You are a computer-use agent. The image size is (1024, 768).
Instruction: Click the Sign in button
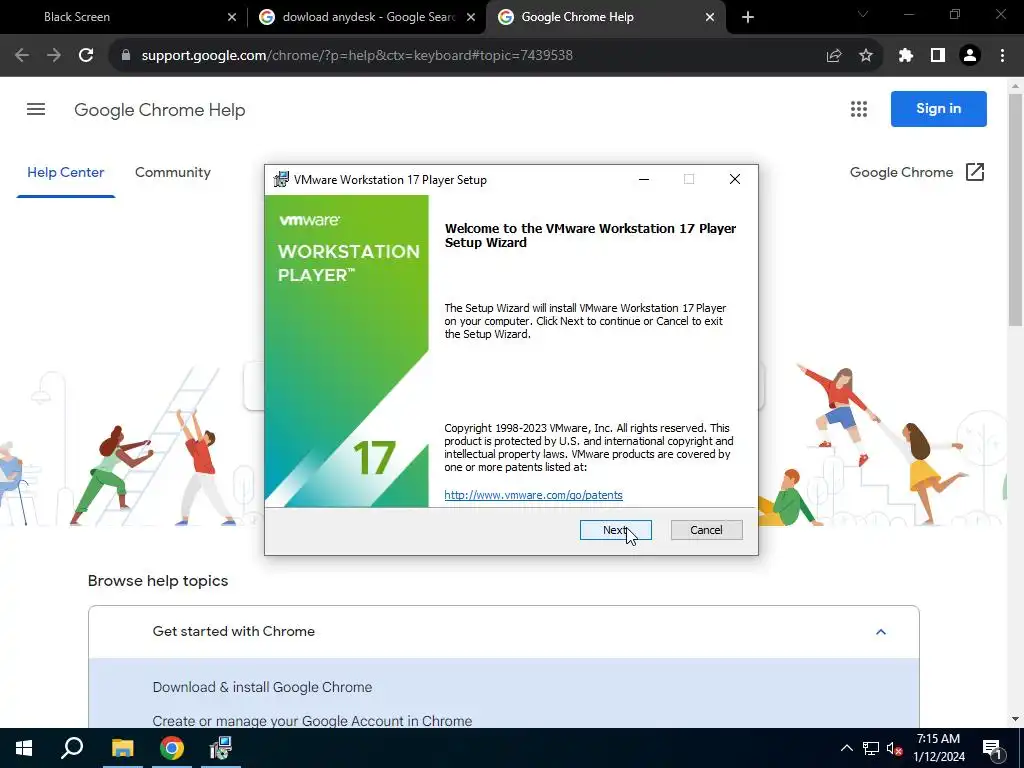click(x=938, y=108)
